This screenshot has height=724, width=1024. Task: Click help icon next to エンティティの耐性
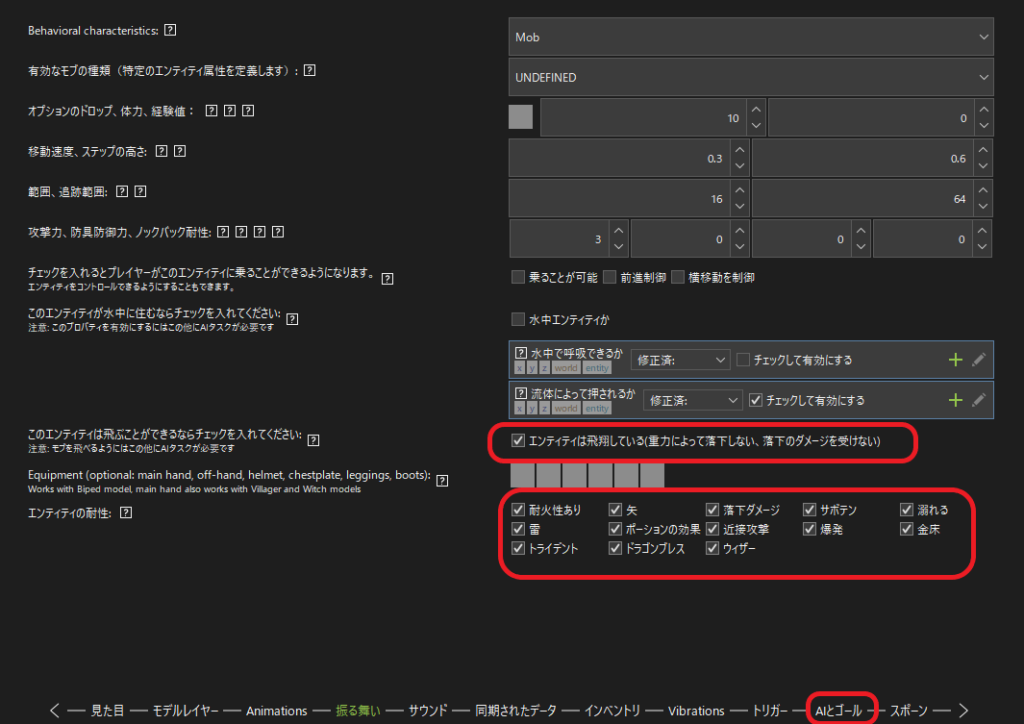(125, 513)
